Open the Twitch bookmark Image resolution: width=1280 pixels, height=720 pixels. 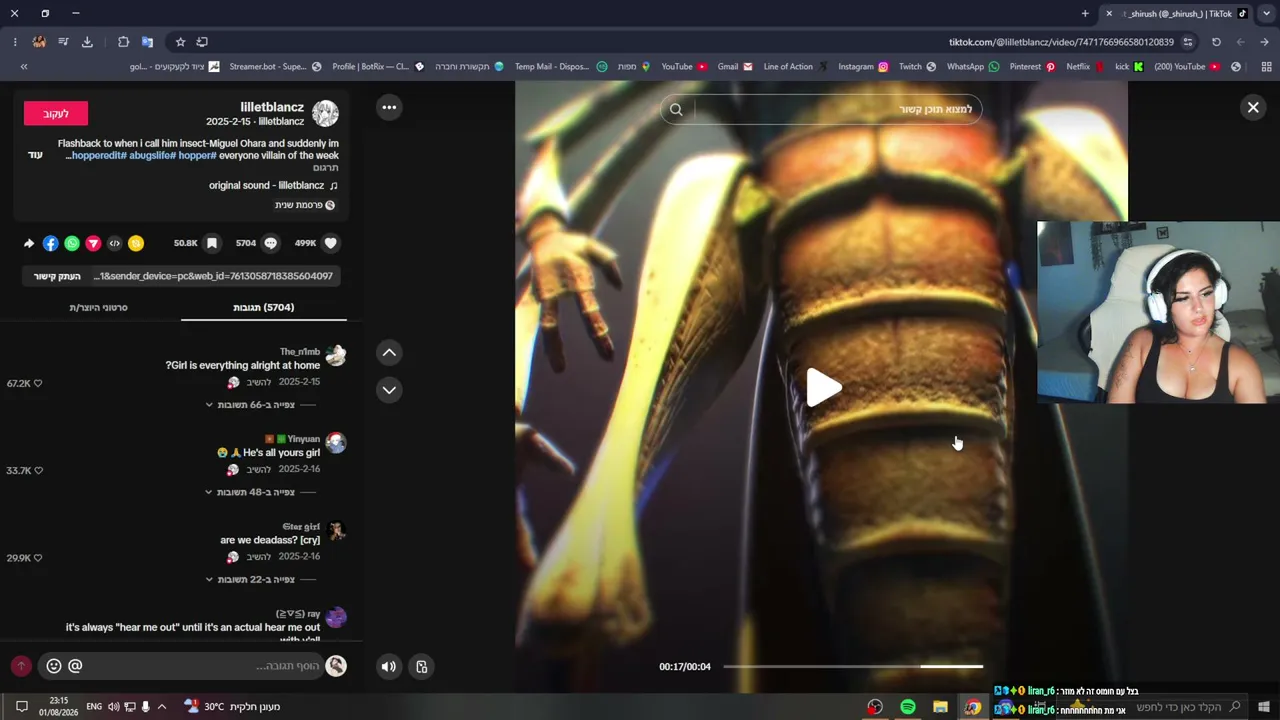(917, 67)
